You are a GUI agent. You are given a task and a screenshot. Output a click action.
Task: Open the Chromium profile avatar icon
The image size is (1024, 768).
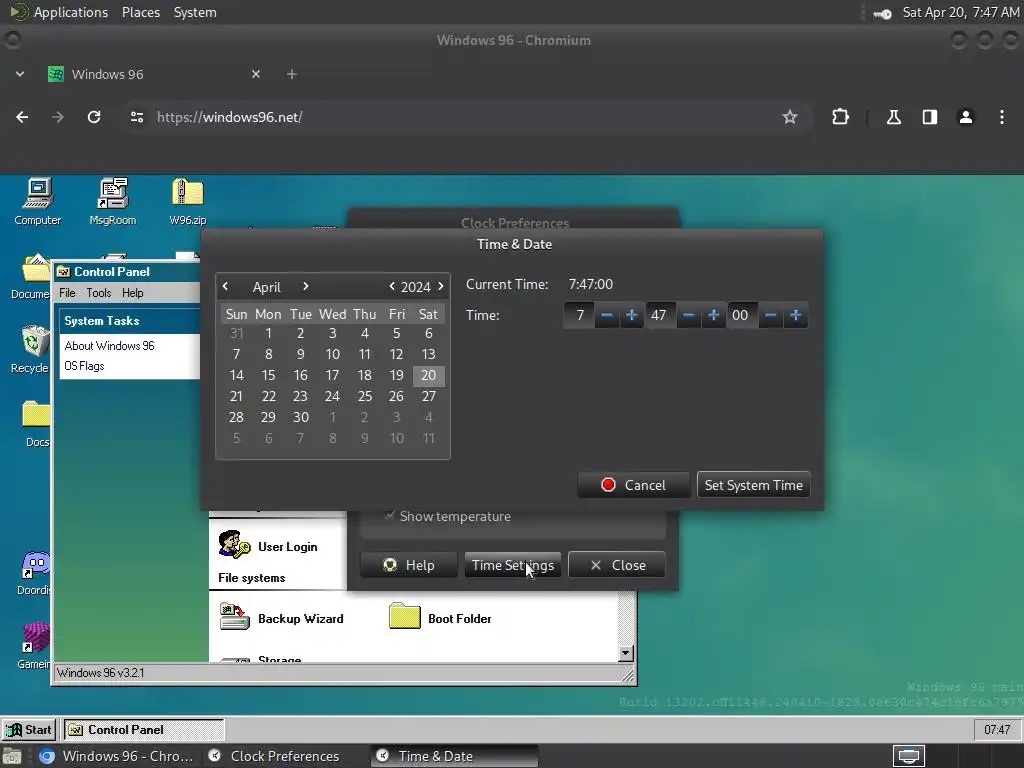965,117
